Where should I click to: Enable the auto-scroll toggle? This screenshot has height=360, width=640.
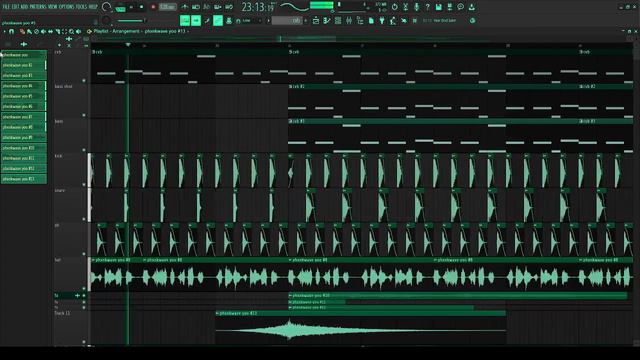click(196, 20)
